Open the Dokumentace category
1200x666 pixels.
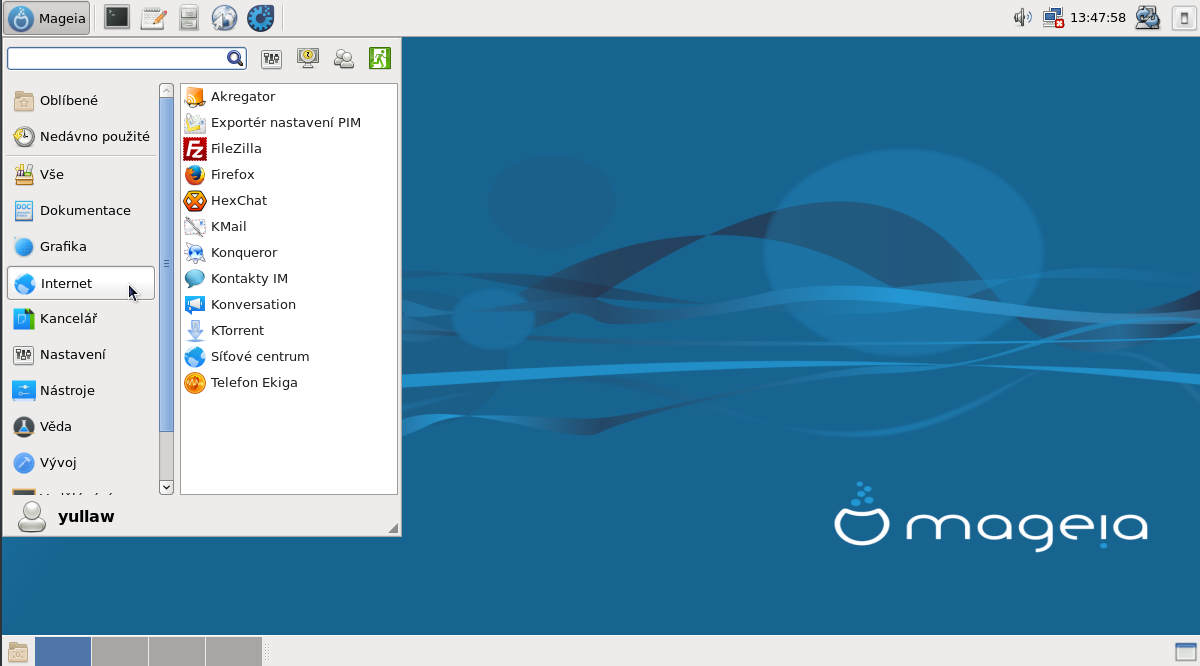point(81,210)
